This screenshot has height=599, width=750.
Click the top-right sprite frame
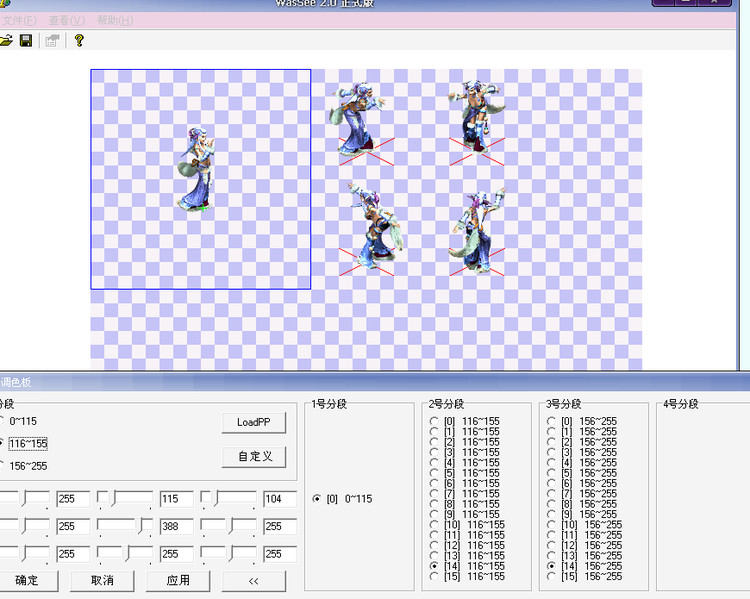pos(477,124)
